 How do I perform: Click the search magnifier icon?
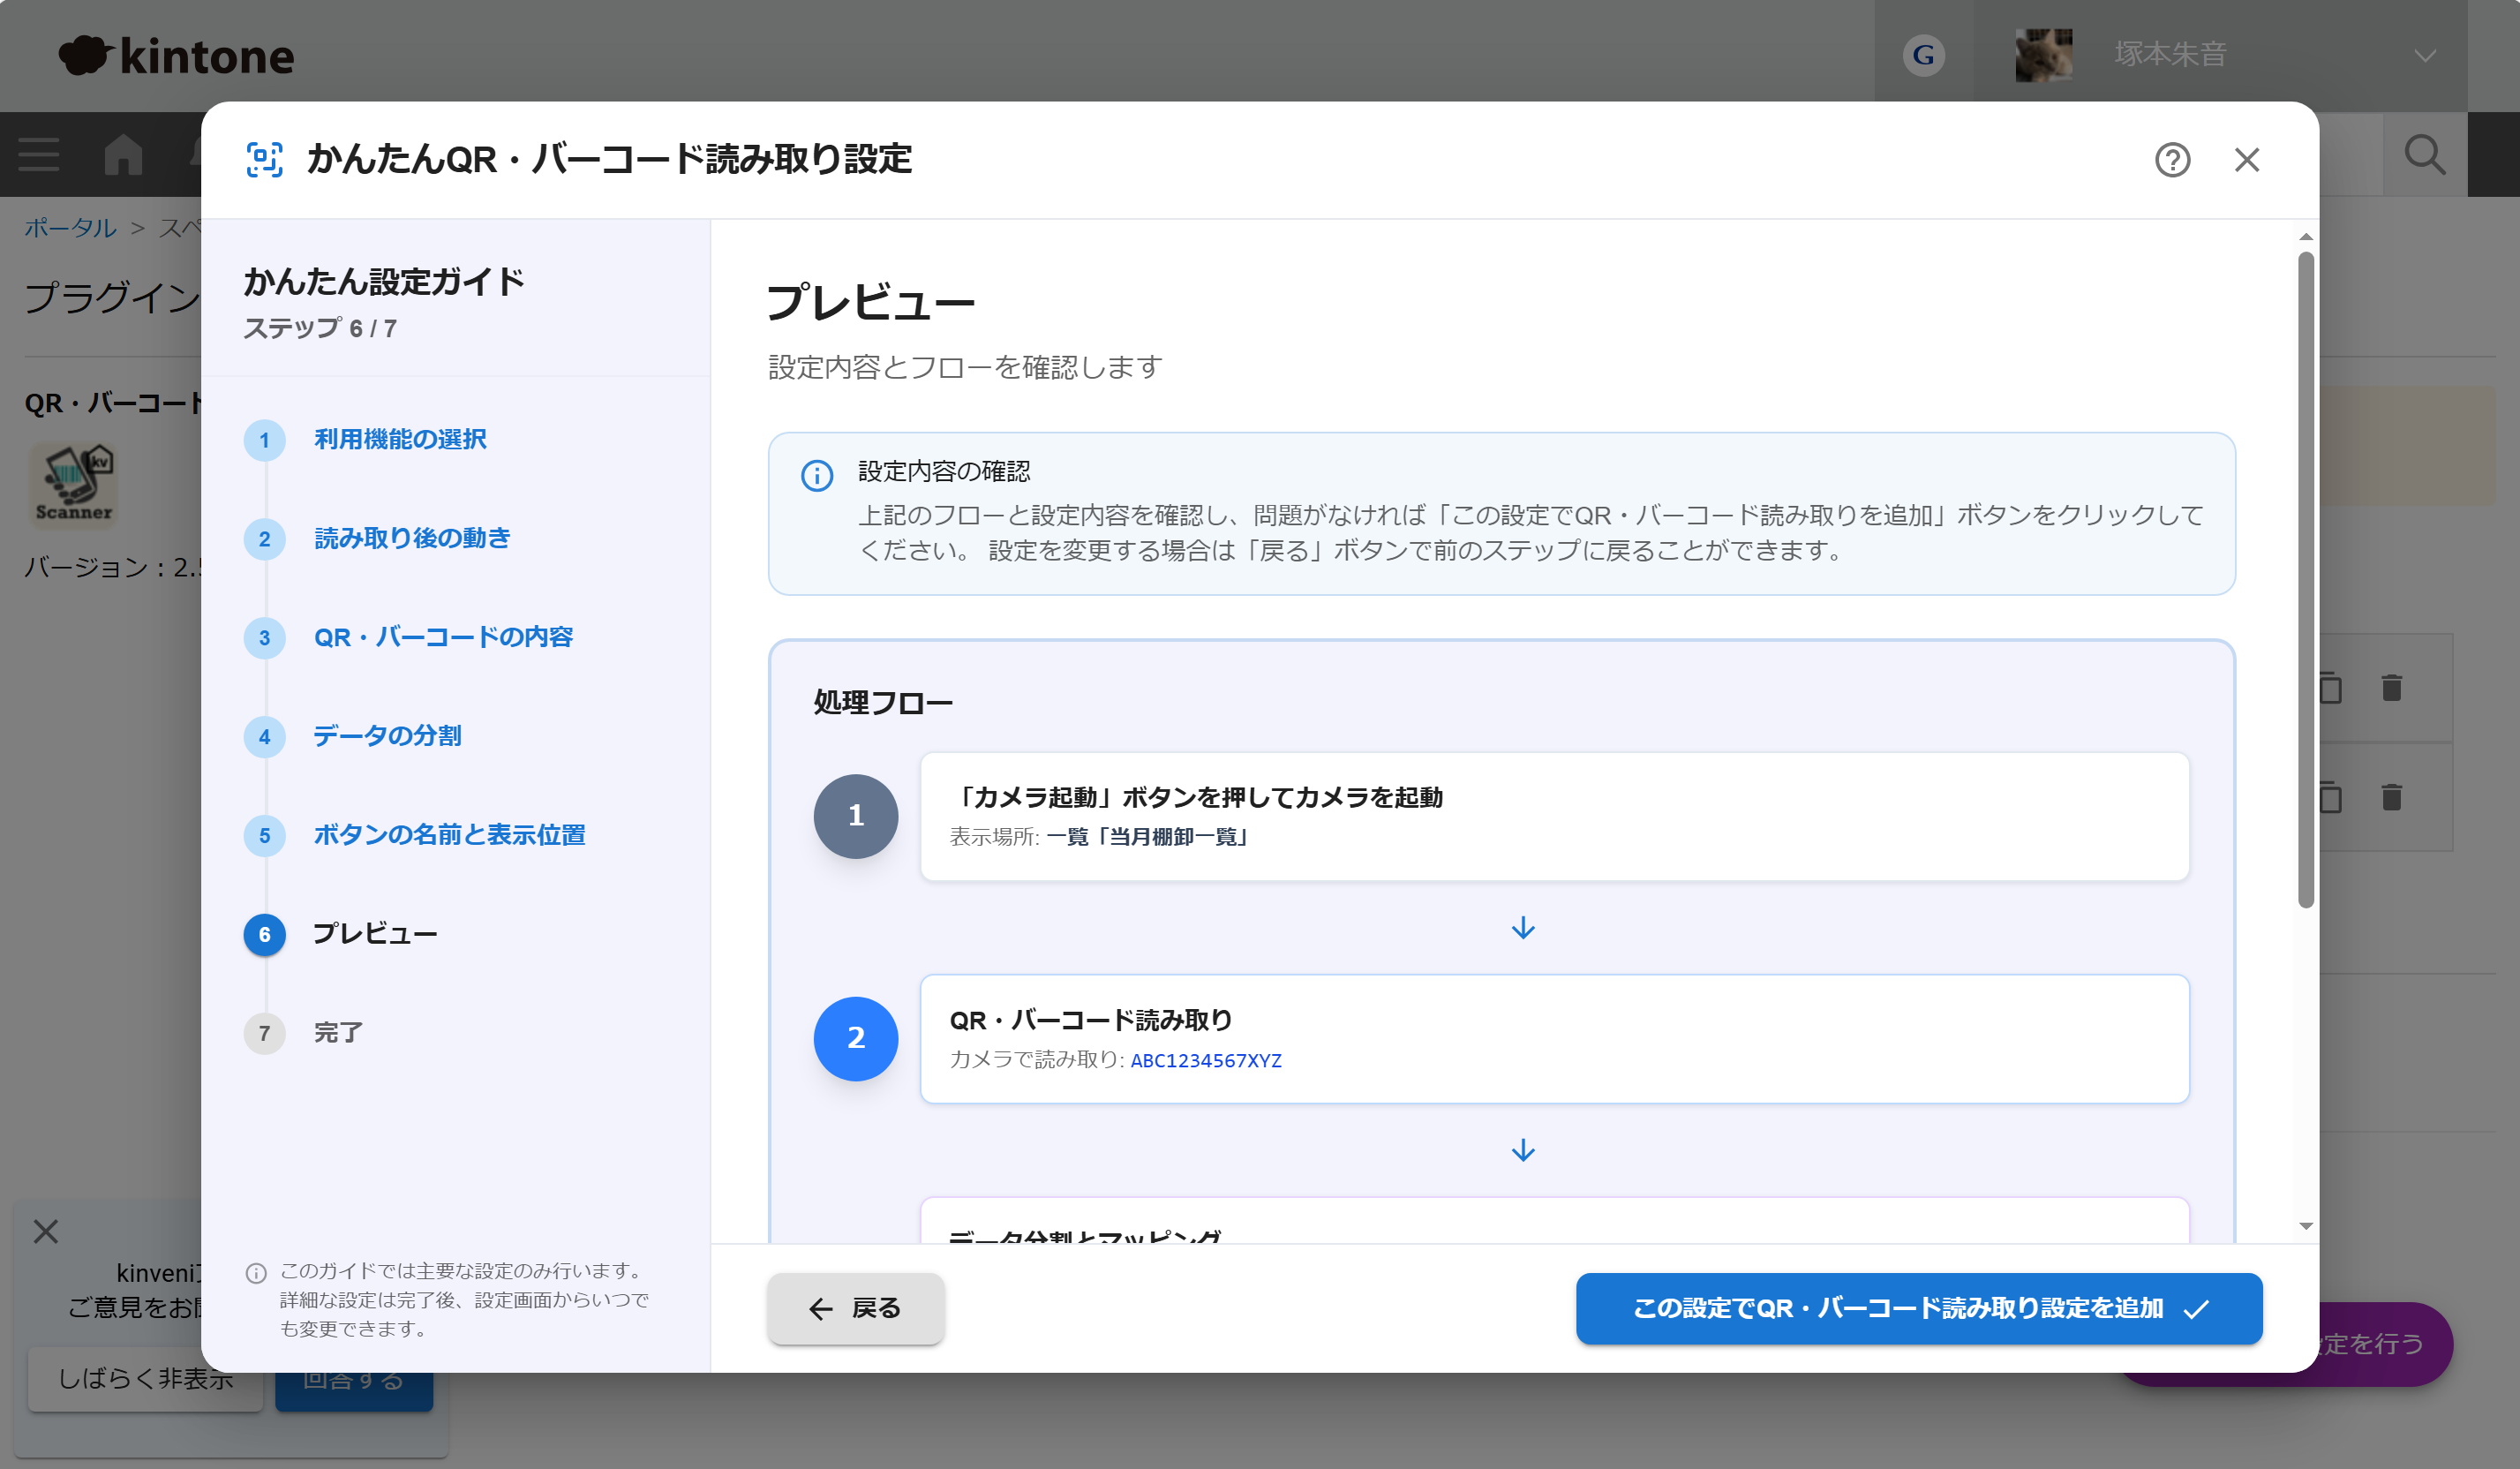point(2424,154)
